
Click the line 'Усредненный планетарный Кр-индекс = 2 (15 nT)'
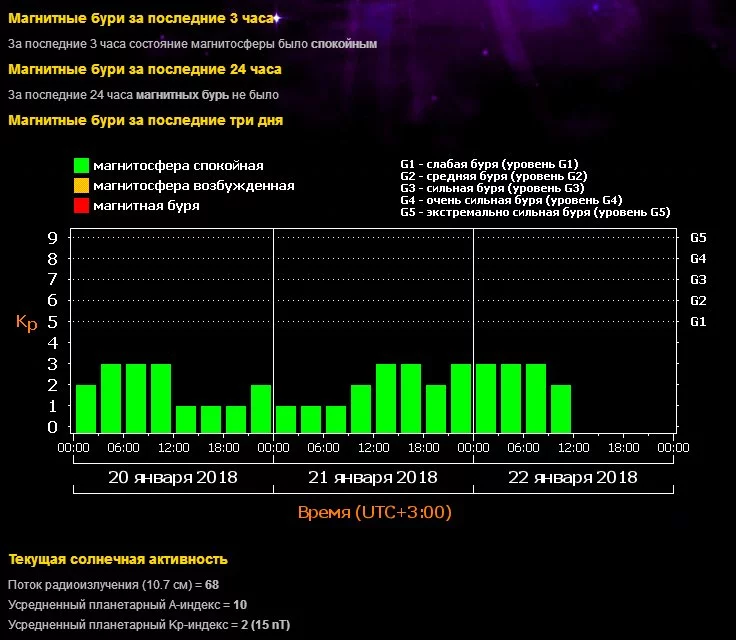(x=149, y=625)
